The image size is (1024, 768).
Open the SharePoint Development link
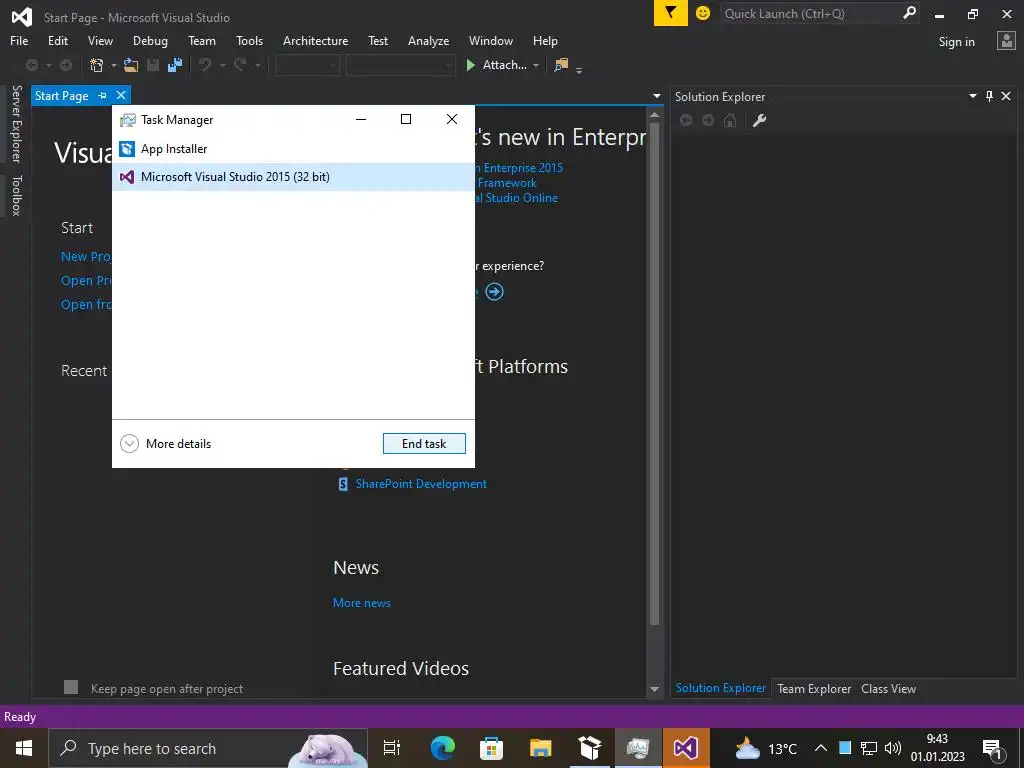coord(421,484)
